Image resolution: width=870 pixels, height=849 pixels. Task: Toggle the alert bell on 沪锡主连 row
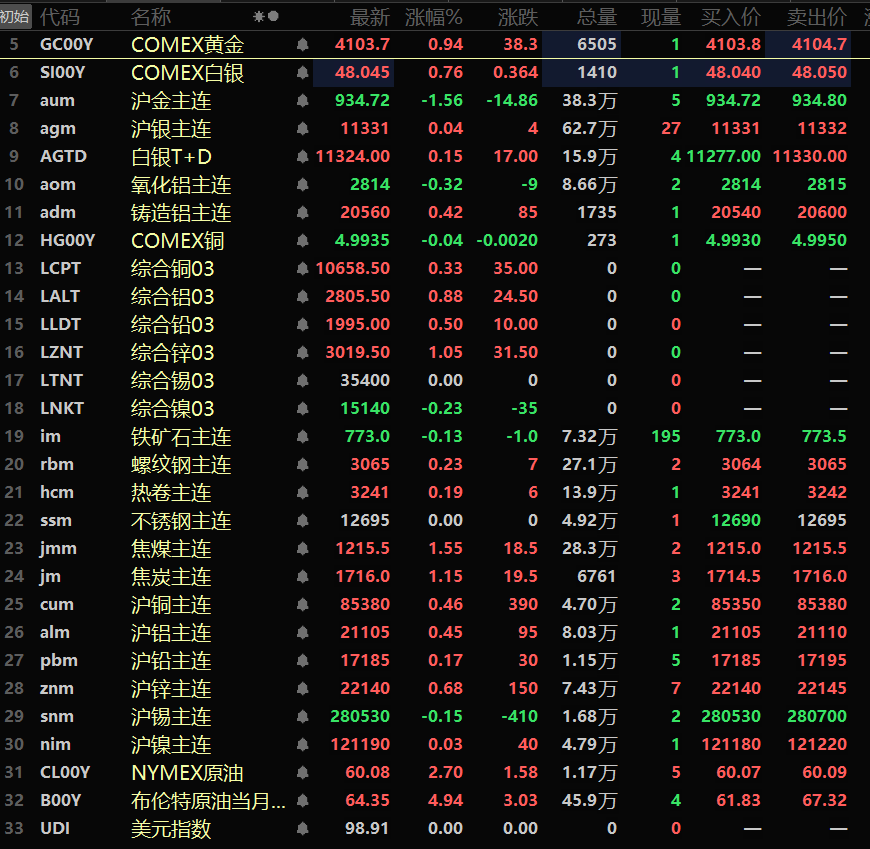tap(302, 717)
